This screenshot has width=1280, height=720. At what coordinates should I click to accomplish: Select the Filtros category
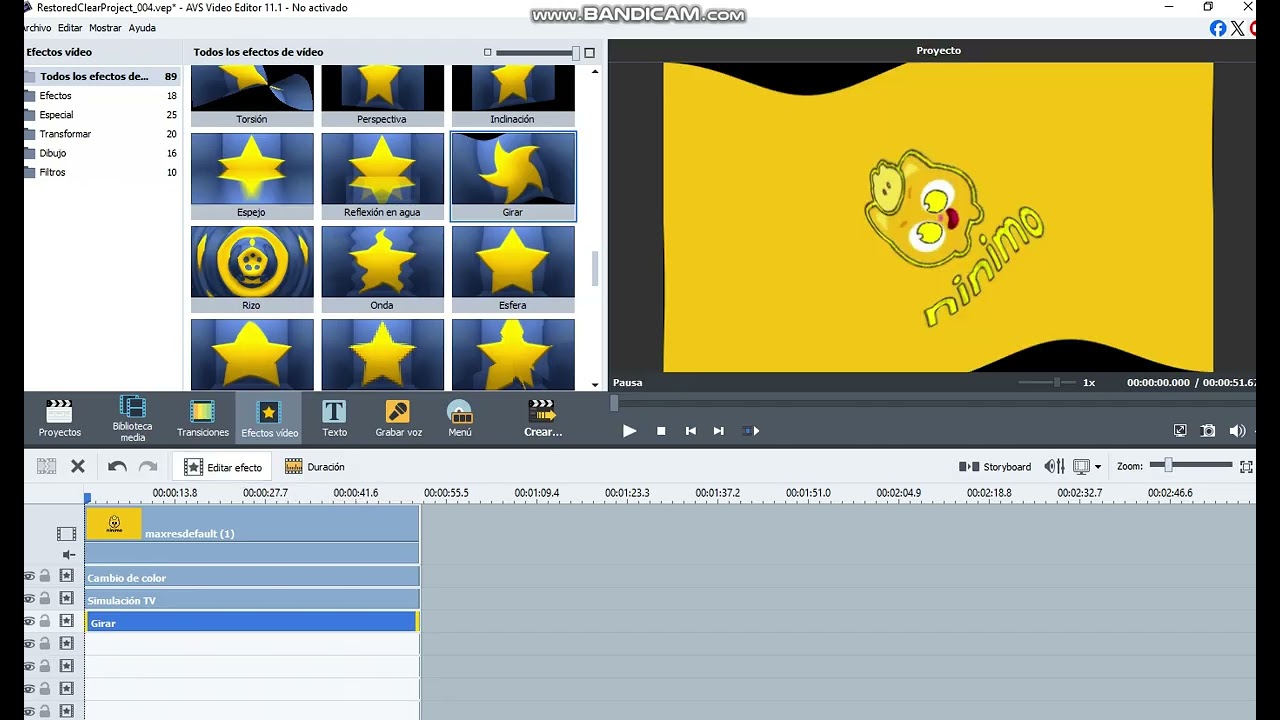pyautogui.click(x=102, y=172)
